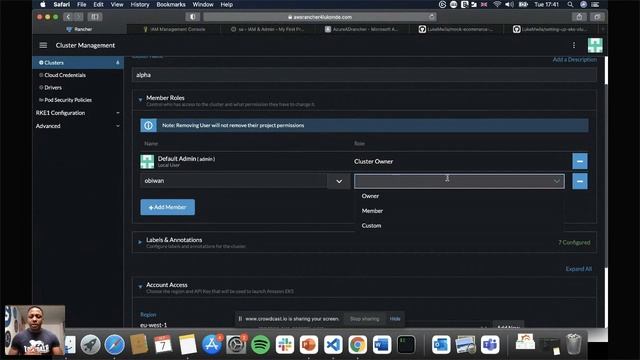Viewport: 640px width, 360px height.
Task: Click the Add a Description link
Action: click(575, 60)
